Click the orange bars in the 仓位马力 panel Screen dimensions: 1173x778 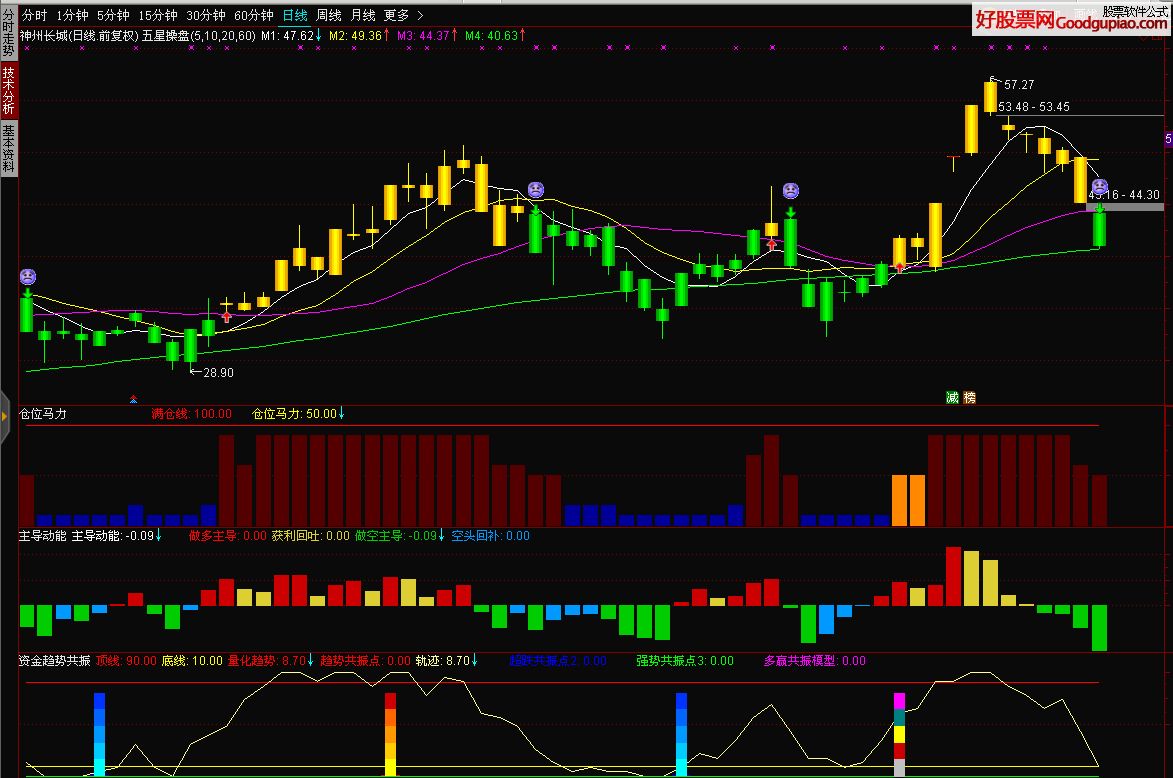click(908, 500)
